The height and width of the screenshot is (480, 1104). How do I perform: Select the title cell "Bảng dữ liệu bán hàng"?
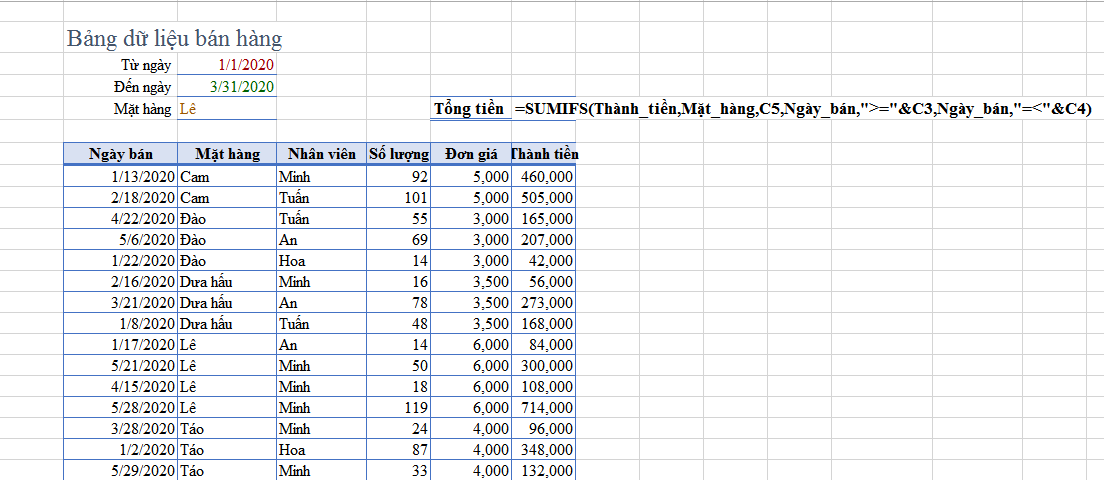175,39
